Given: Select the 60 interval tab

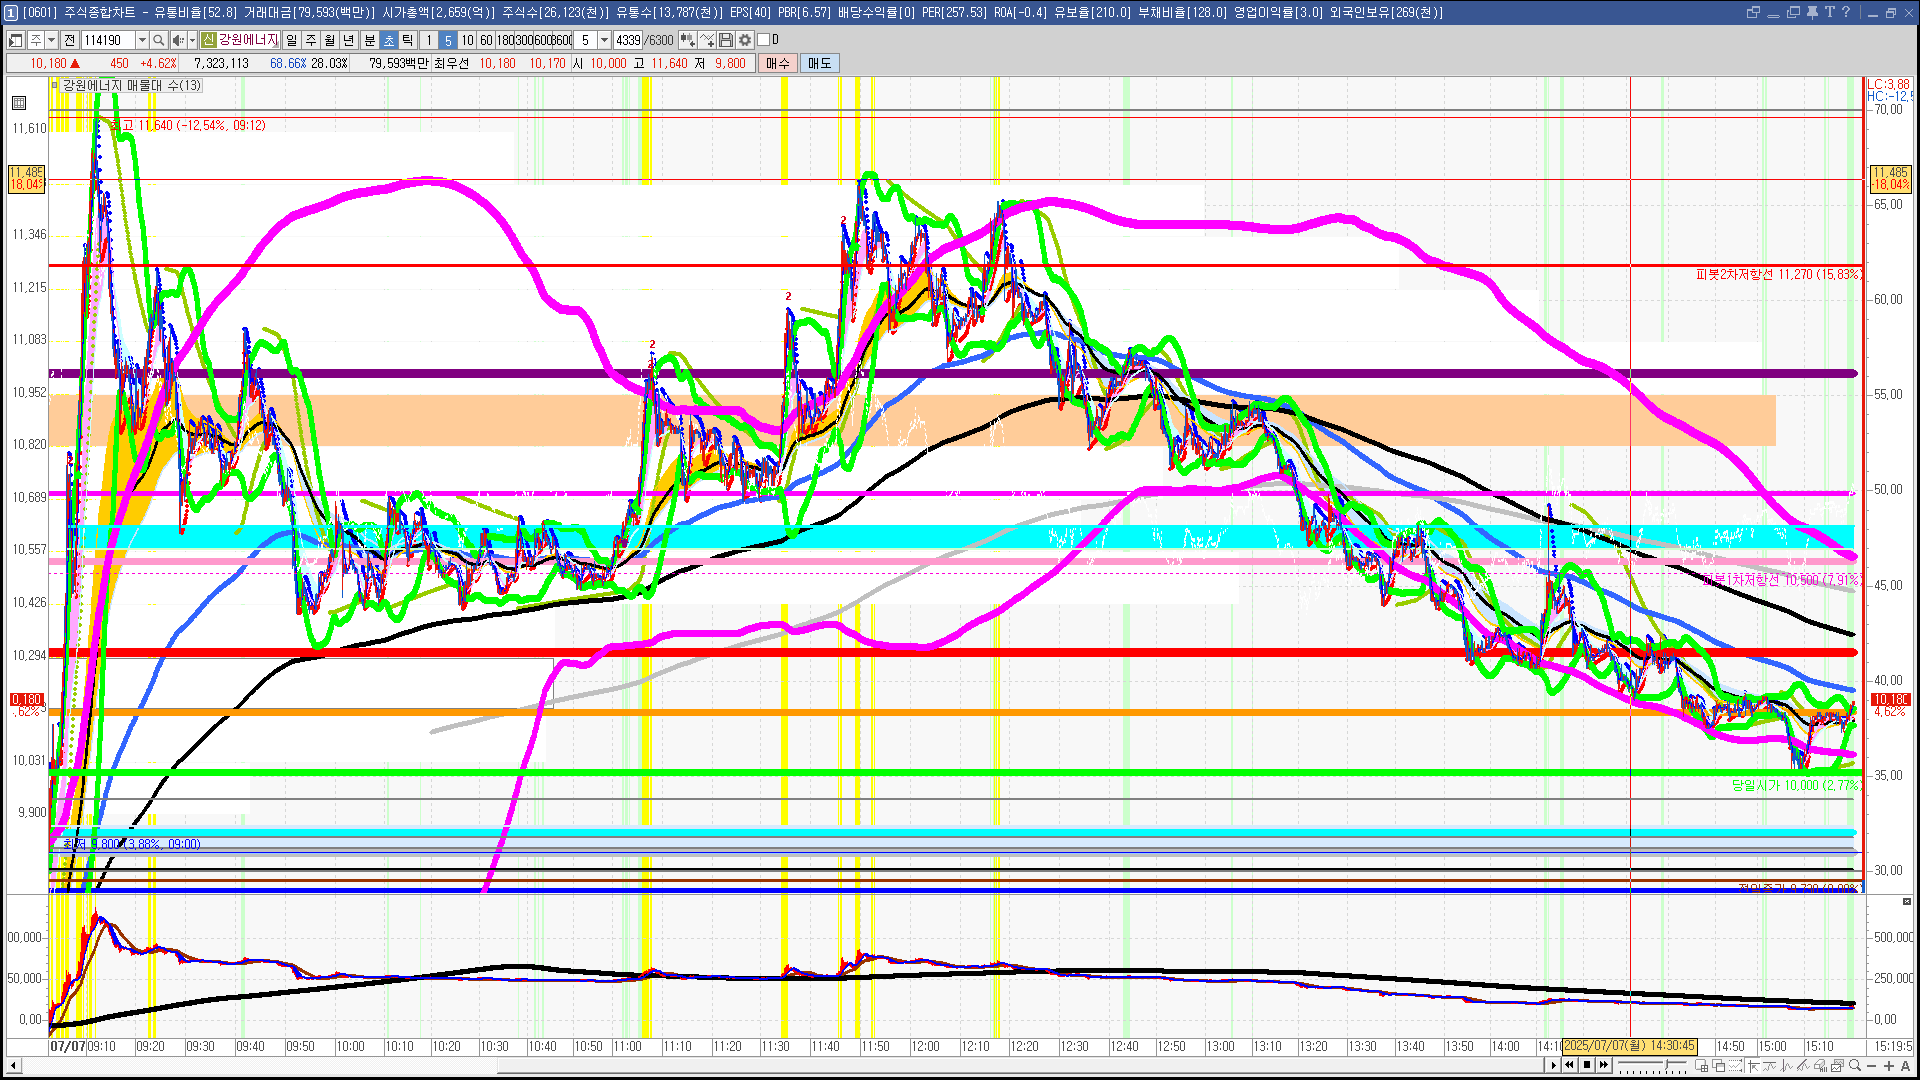Looking at the screenshot, I should tap(486, 40).
